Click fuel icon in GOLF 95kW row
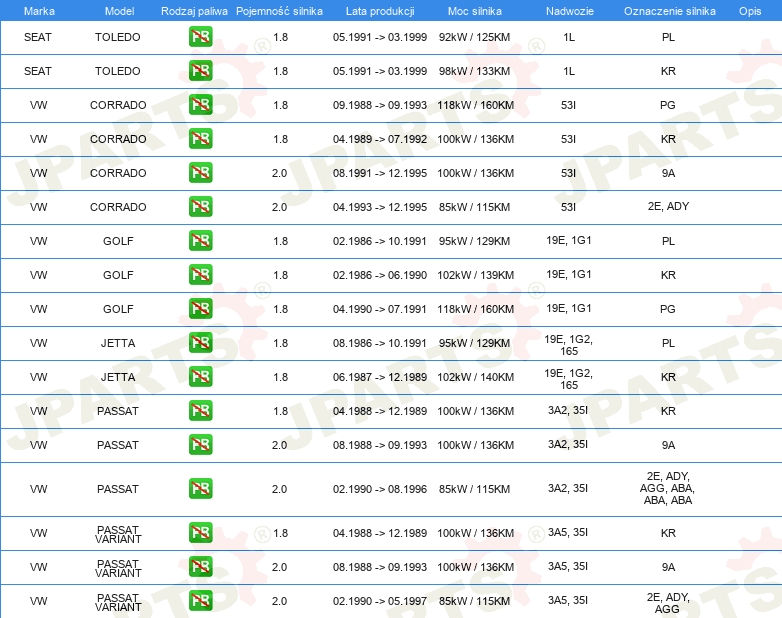The height and width of the screenshot is (618, 782). coord(200,240)
